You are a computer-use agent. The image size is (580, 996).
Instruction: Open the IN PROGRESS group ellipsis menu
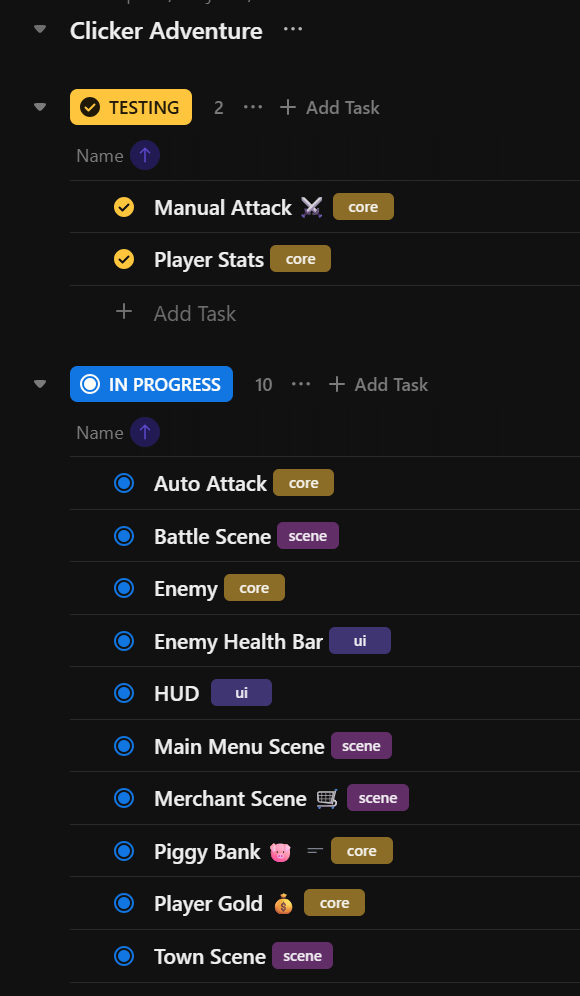[300, 384]
